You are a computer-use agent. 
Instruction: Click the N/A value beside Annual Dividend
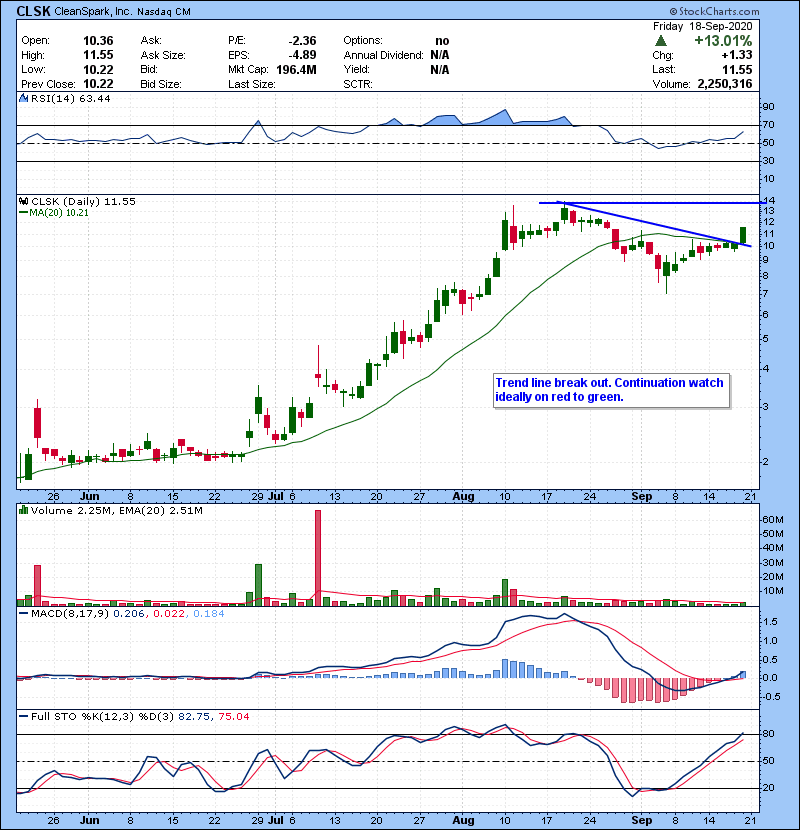coord(439,55)
